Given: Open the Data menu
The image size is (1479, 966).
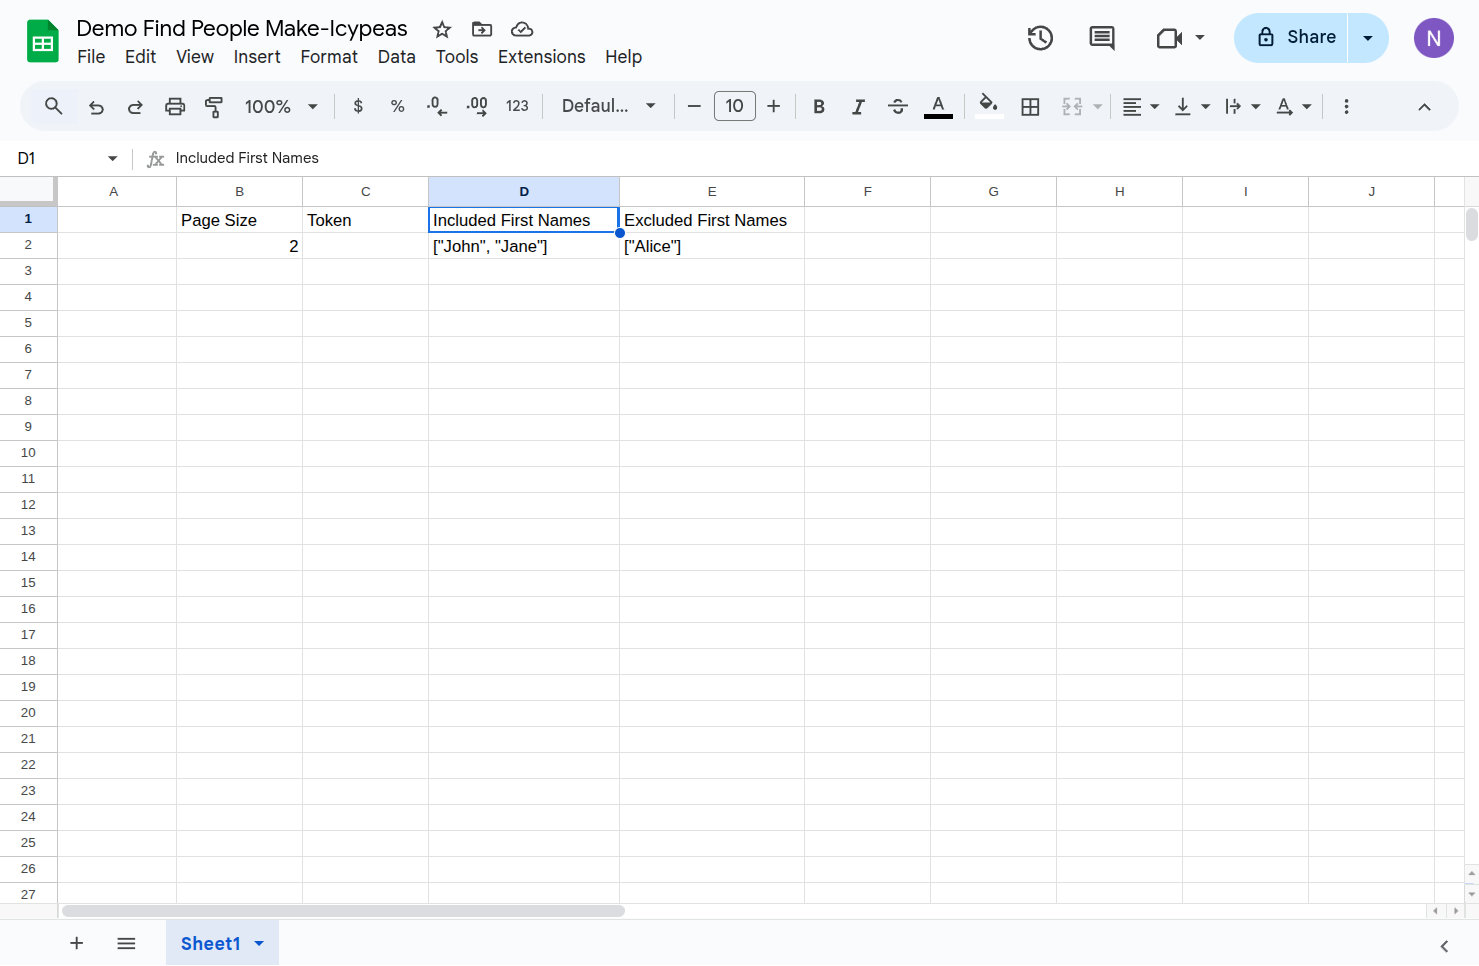Looking at the screenshot, I should [x=396, y=57].
